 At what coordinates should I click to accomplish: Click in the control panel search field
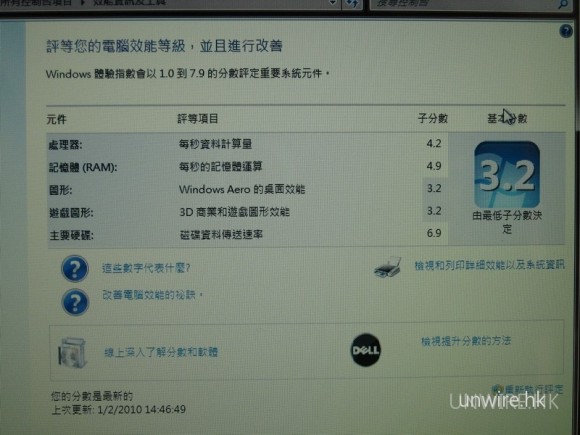click(466, 4)
